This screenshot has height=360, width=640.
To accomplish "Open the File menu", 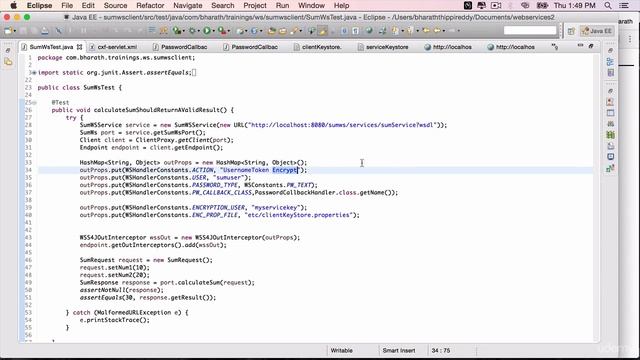I will click(67, 6).
